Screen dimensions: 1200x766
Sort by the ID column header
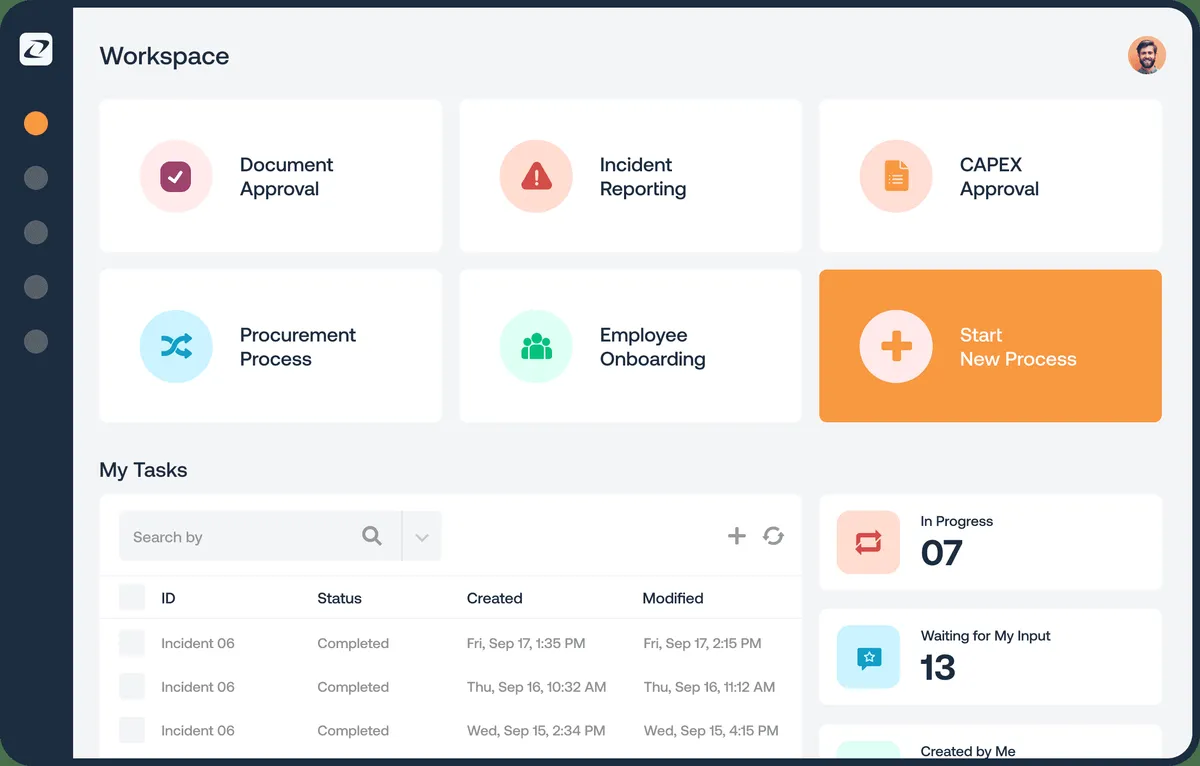coord(168,598)
